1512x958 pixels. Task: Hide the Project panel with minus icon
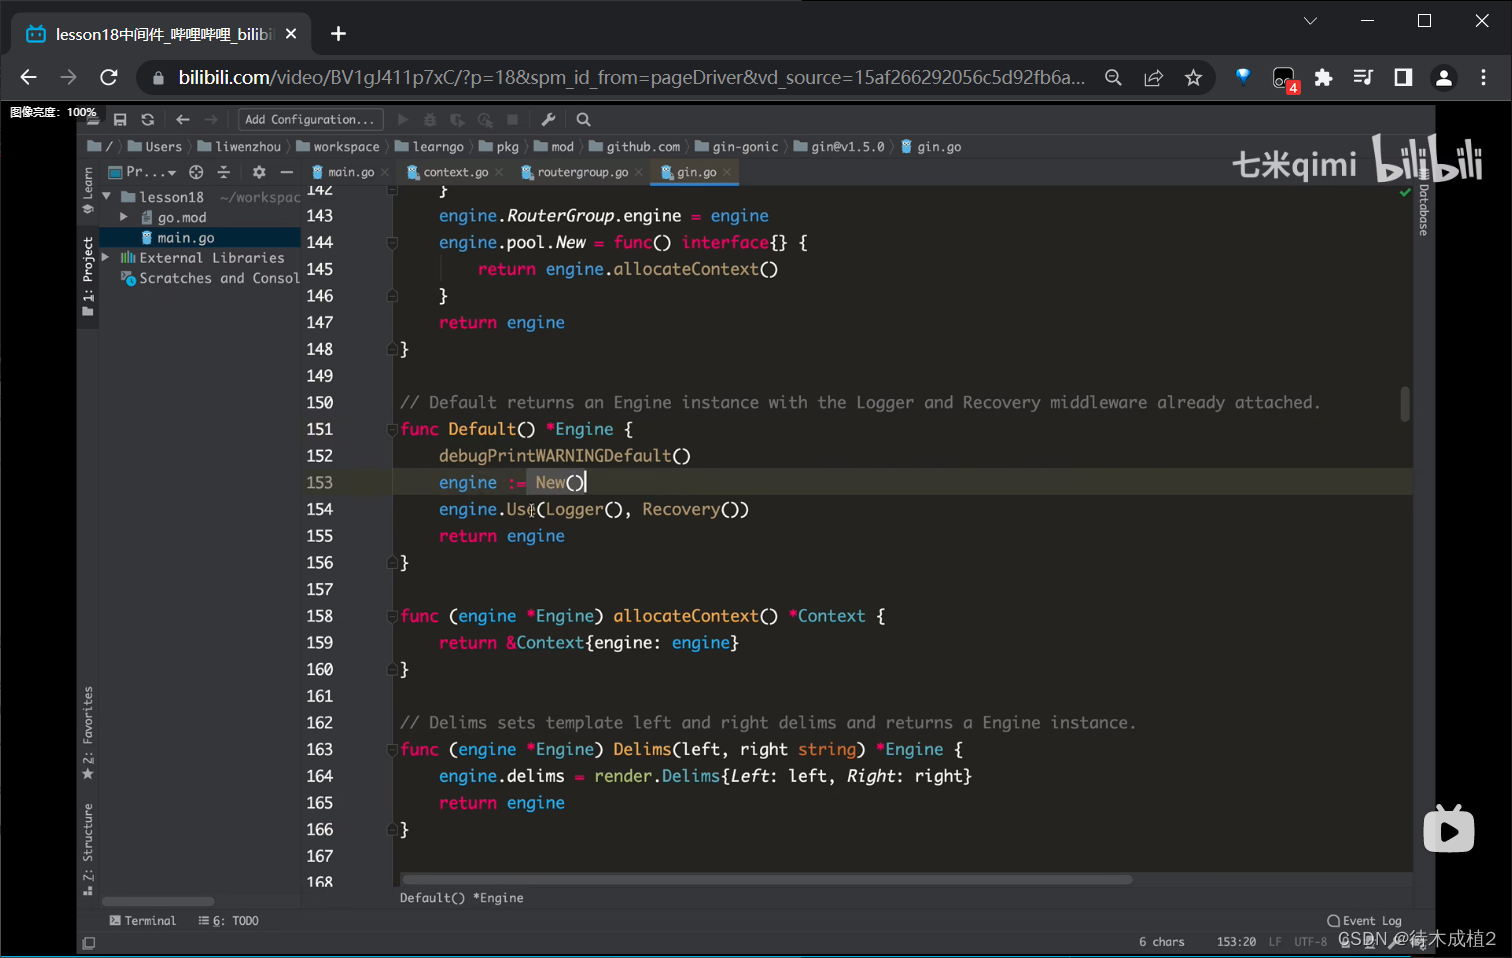point(286,172)
